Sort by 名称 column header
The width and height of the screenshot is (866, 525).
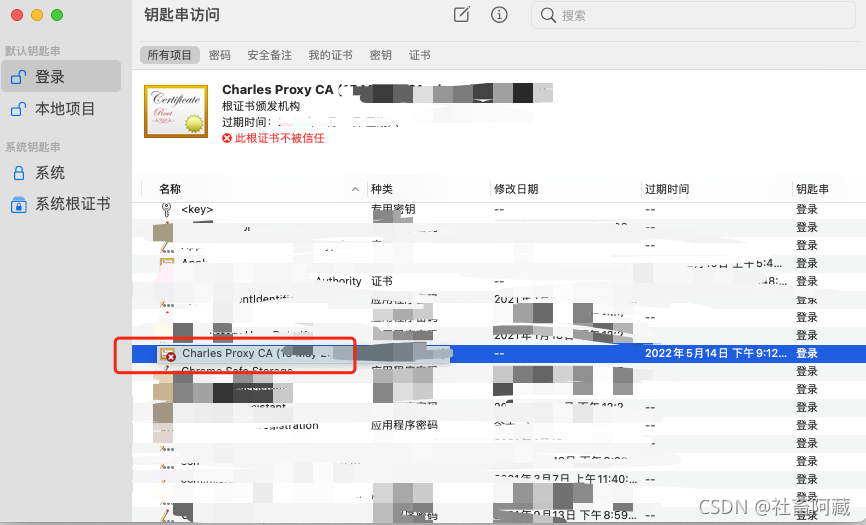170,189
